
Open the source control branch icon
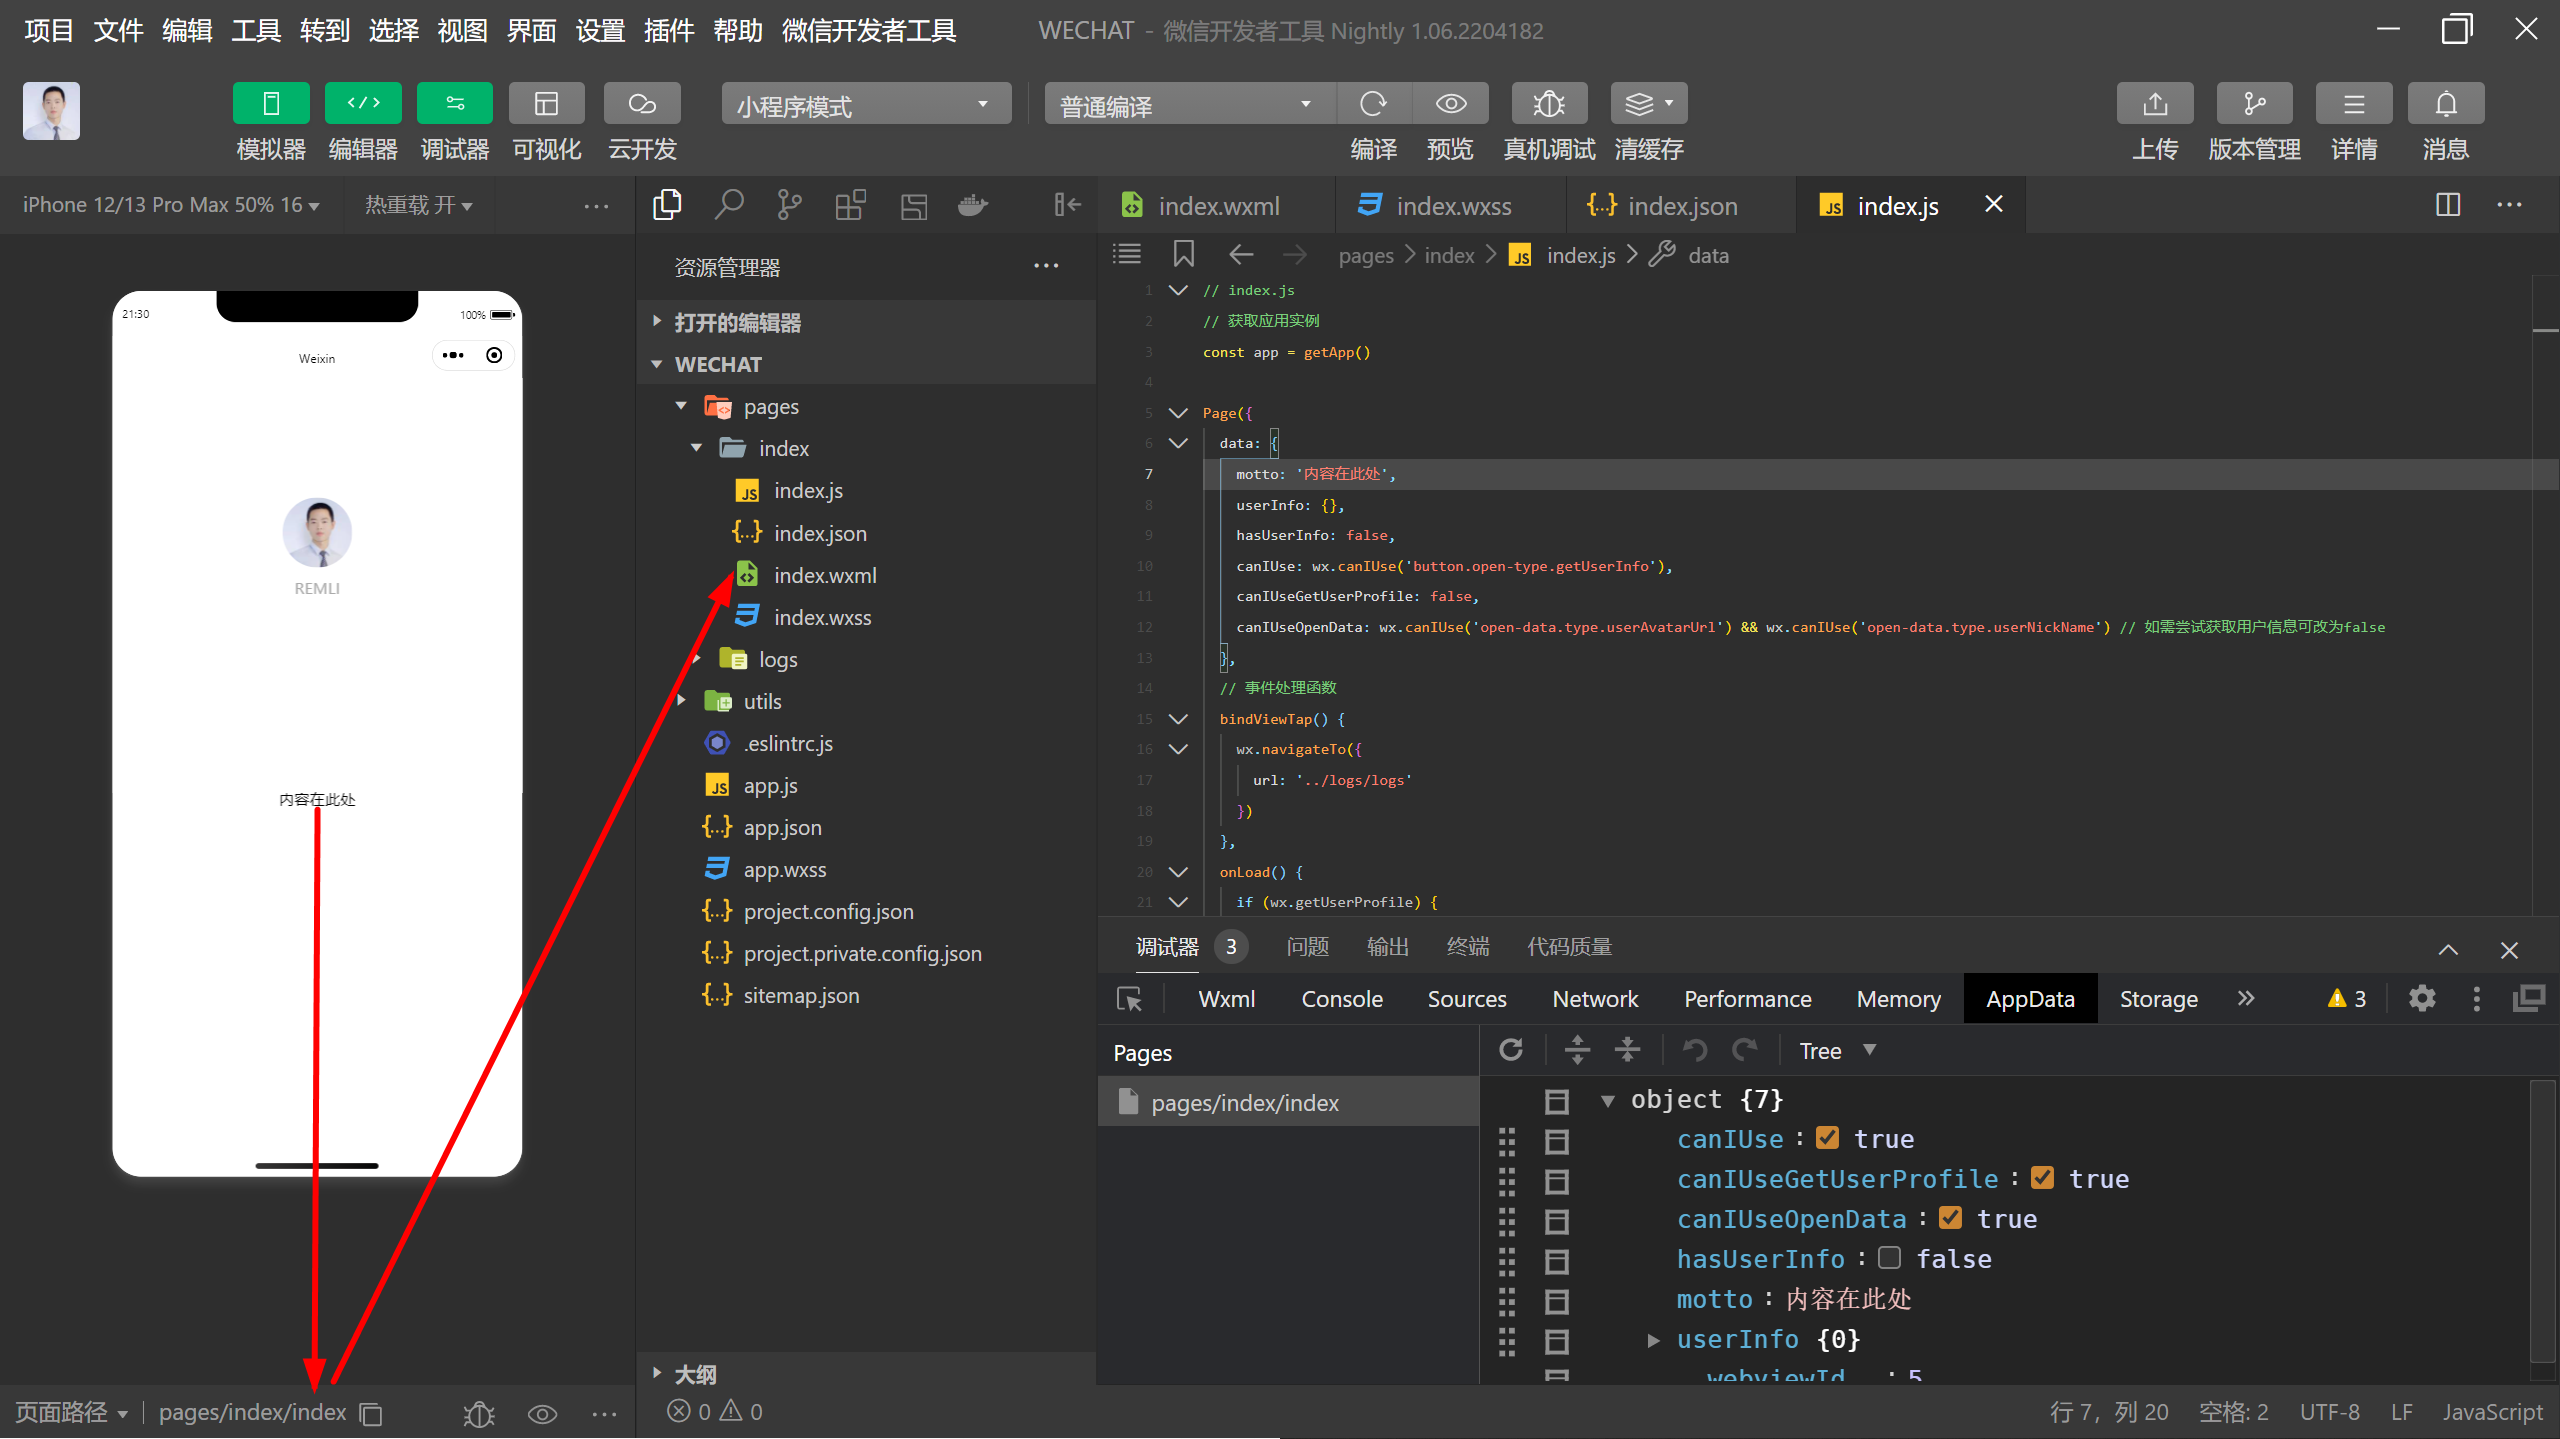789,206
